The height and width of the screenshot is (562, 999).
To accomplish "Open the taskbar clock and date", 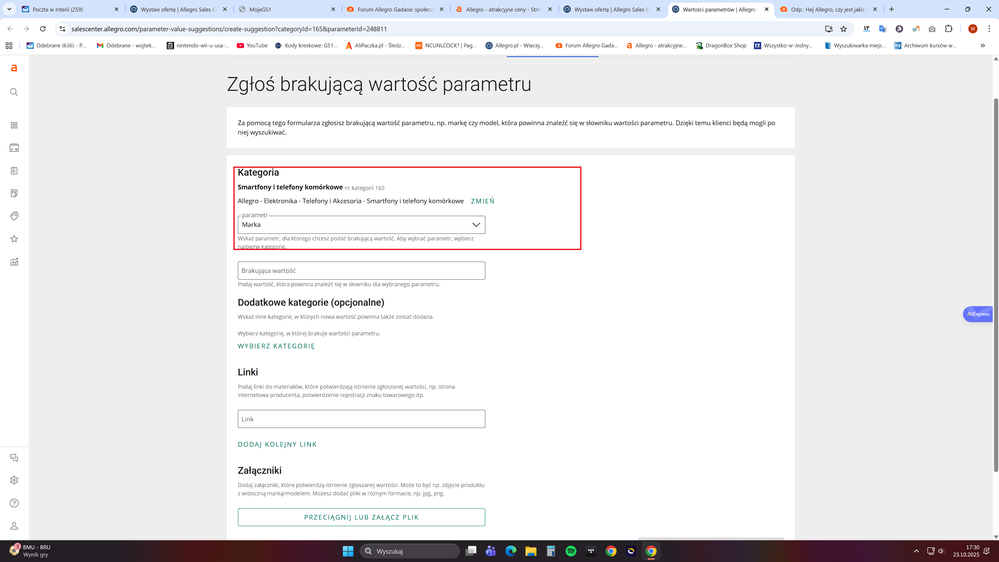I will point(966,551).
